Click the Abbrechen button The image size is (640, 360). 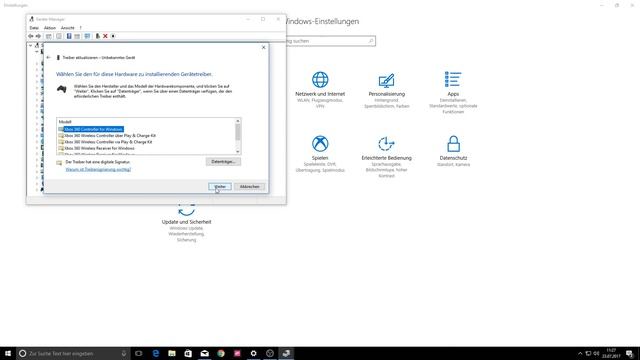click(x=249, y=187)
